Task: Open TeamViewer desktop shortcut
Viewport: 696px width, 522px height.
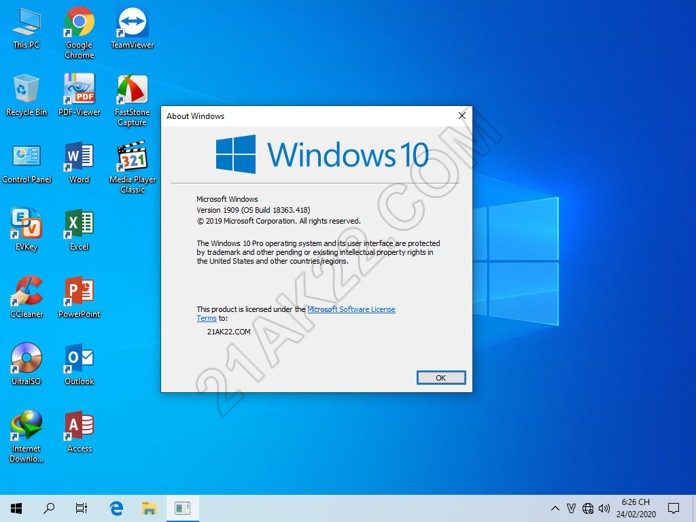Action: [132, 27]
